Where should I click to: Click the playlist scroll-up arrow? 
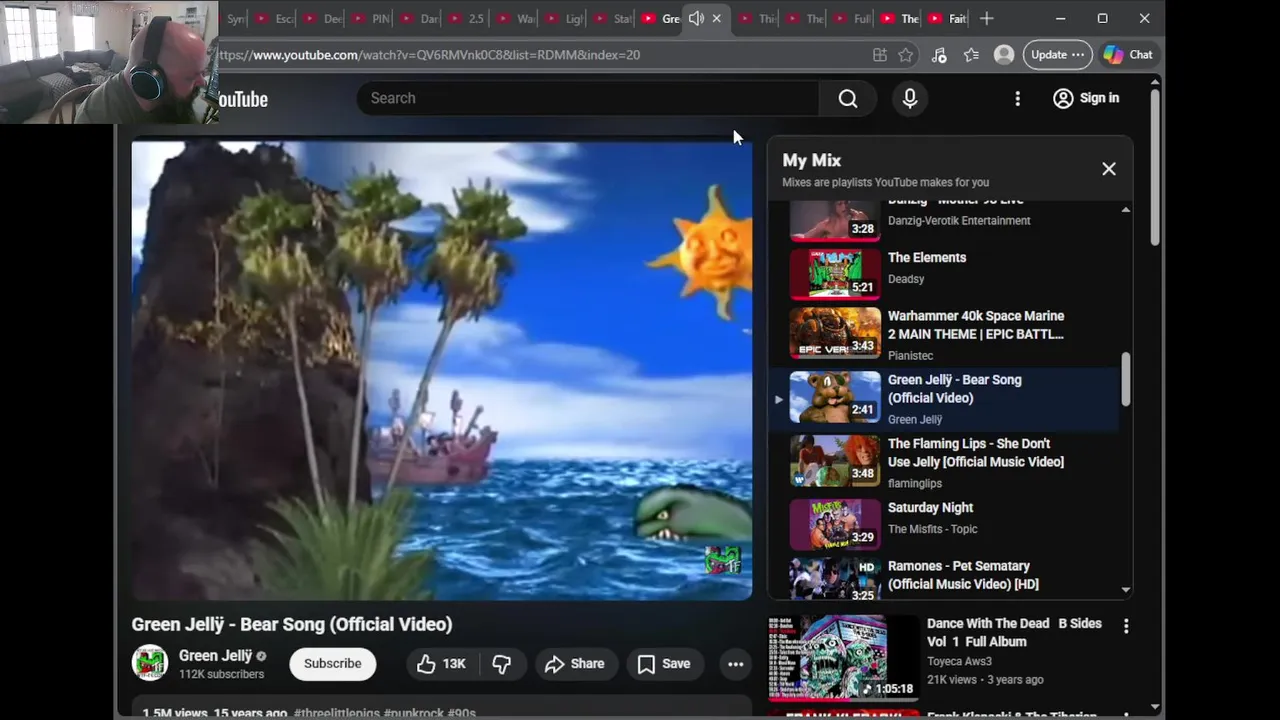[x=1126, y=210]
